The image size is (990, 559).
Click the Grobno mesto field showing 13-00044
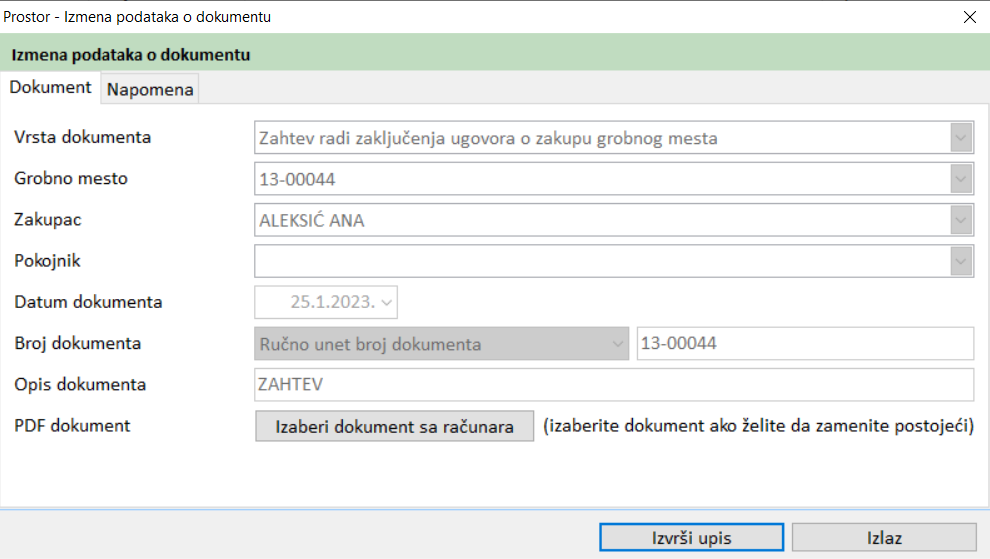[600, 179]
